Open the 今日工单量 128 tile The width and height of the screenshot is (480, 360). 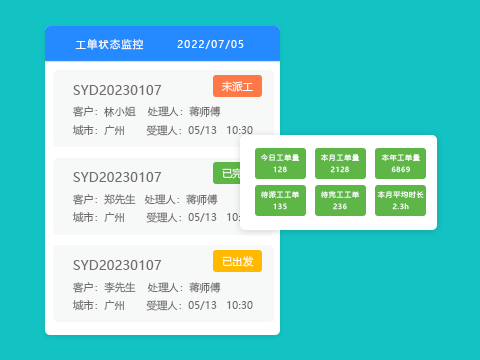[x=280, y=163]
